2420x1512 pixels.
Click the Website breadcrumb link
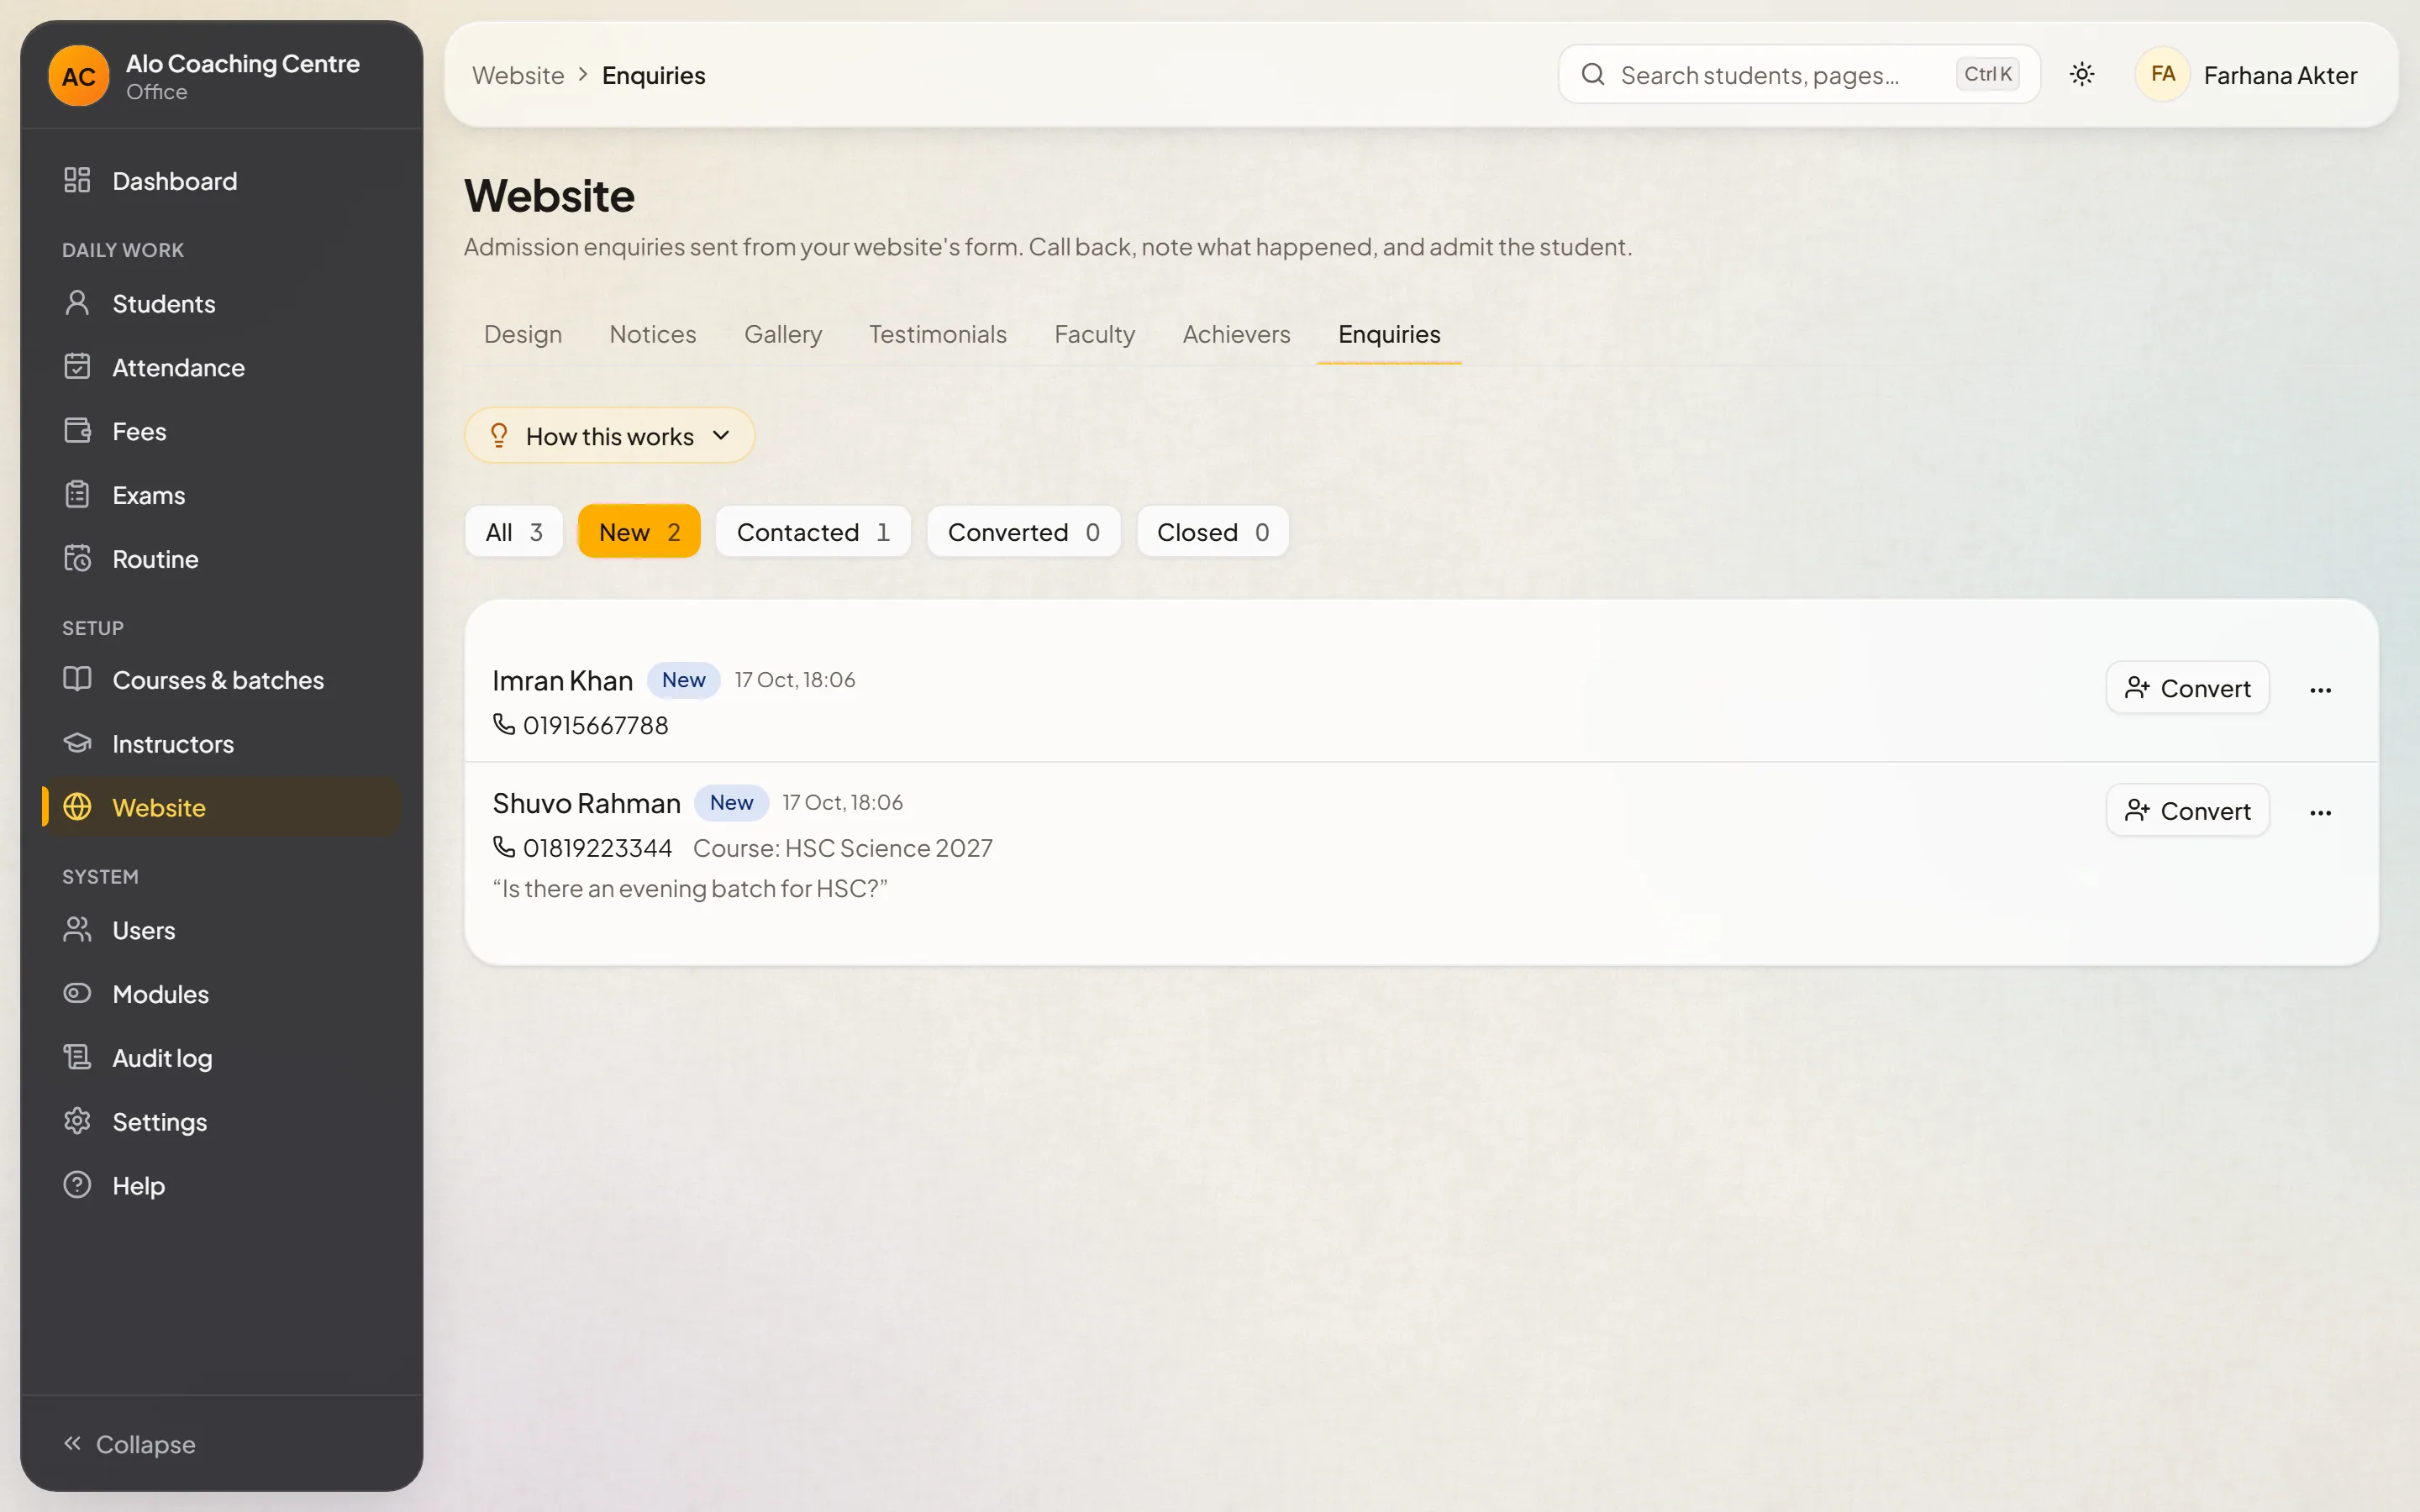click(518, 76)
